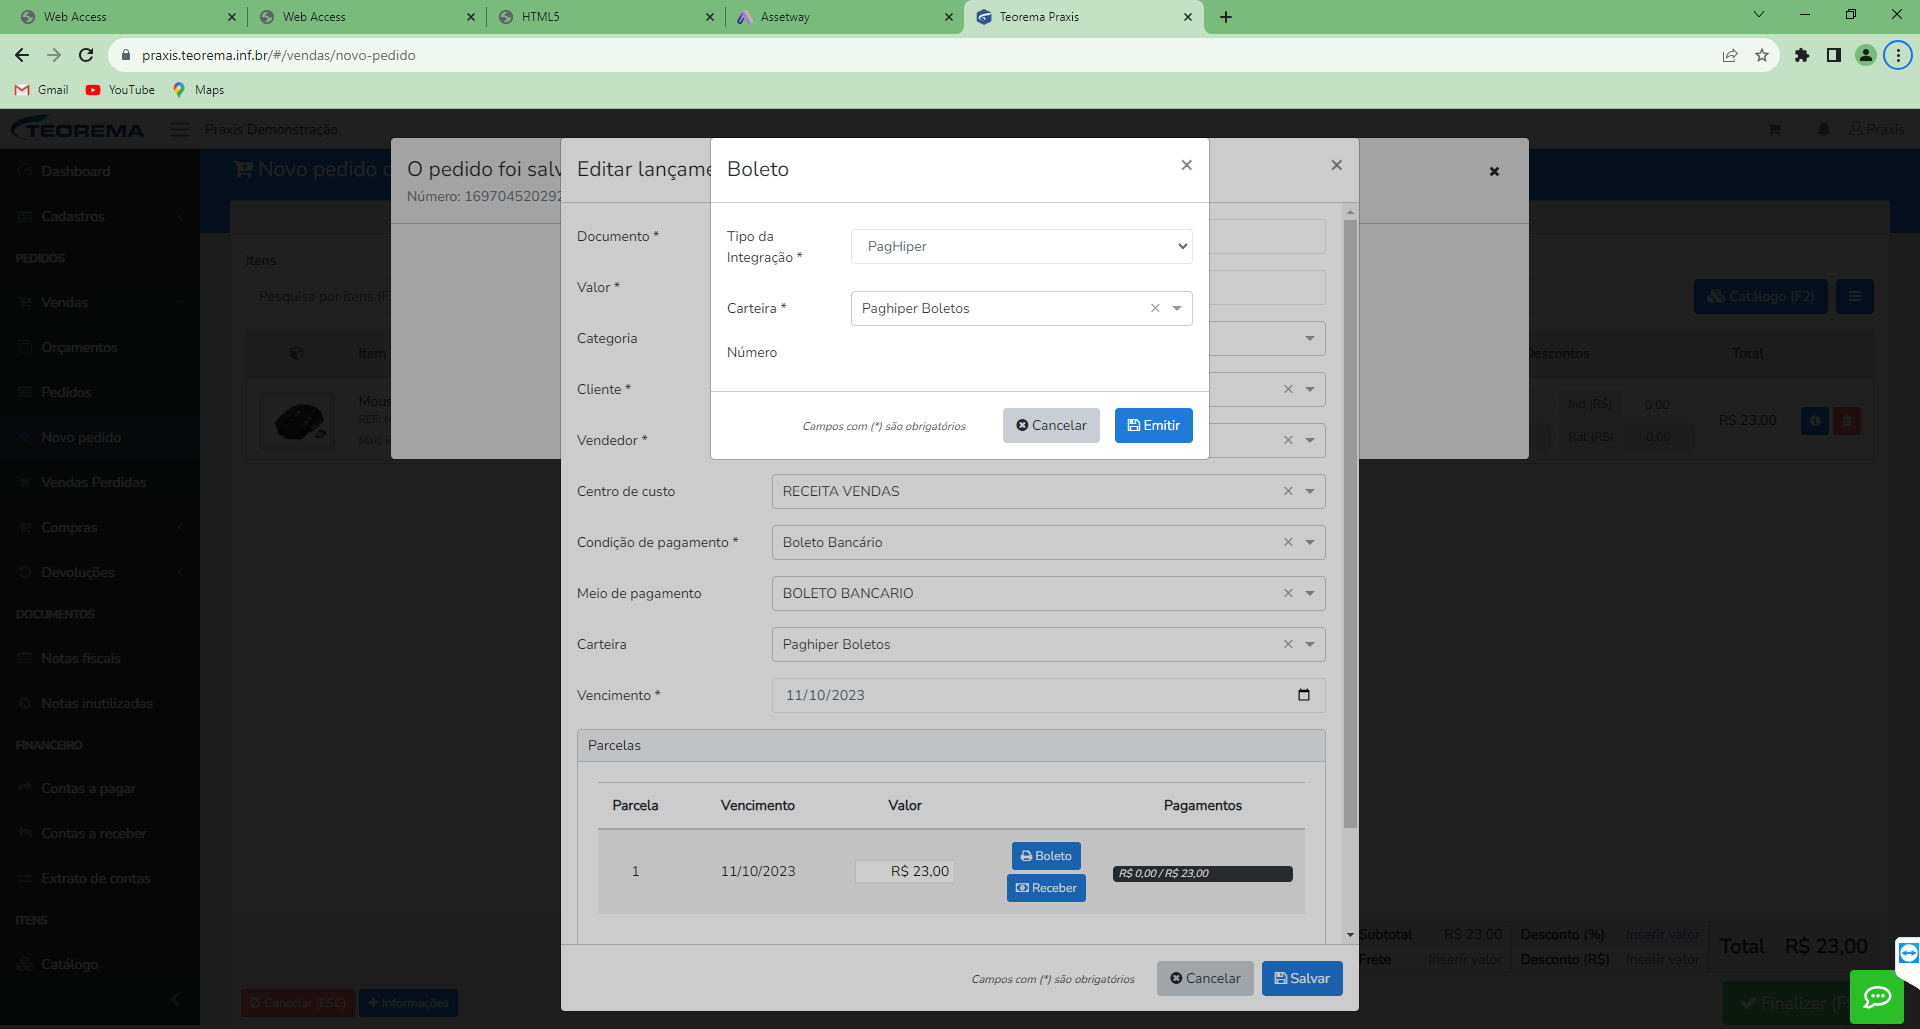Clear the Centro de custo selection
1920x1029 pixels.
tap(1288, 491)
